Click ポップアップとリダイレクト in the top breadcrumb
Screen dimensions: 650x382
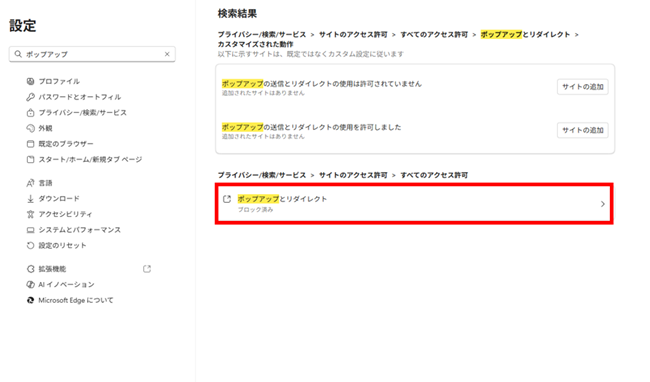(525, 34)
